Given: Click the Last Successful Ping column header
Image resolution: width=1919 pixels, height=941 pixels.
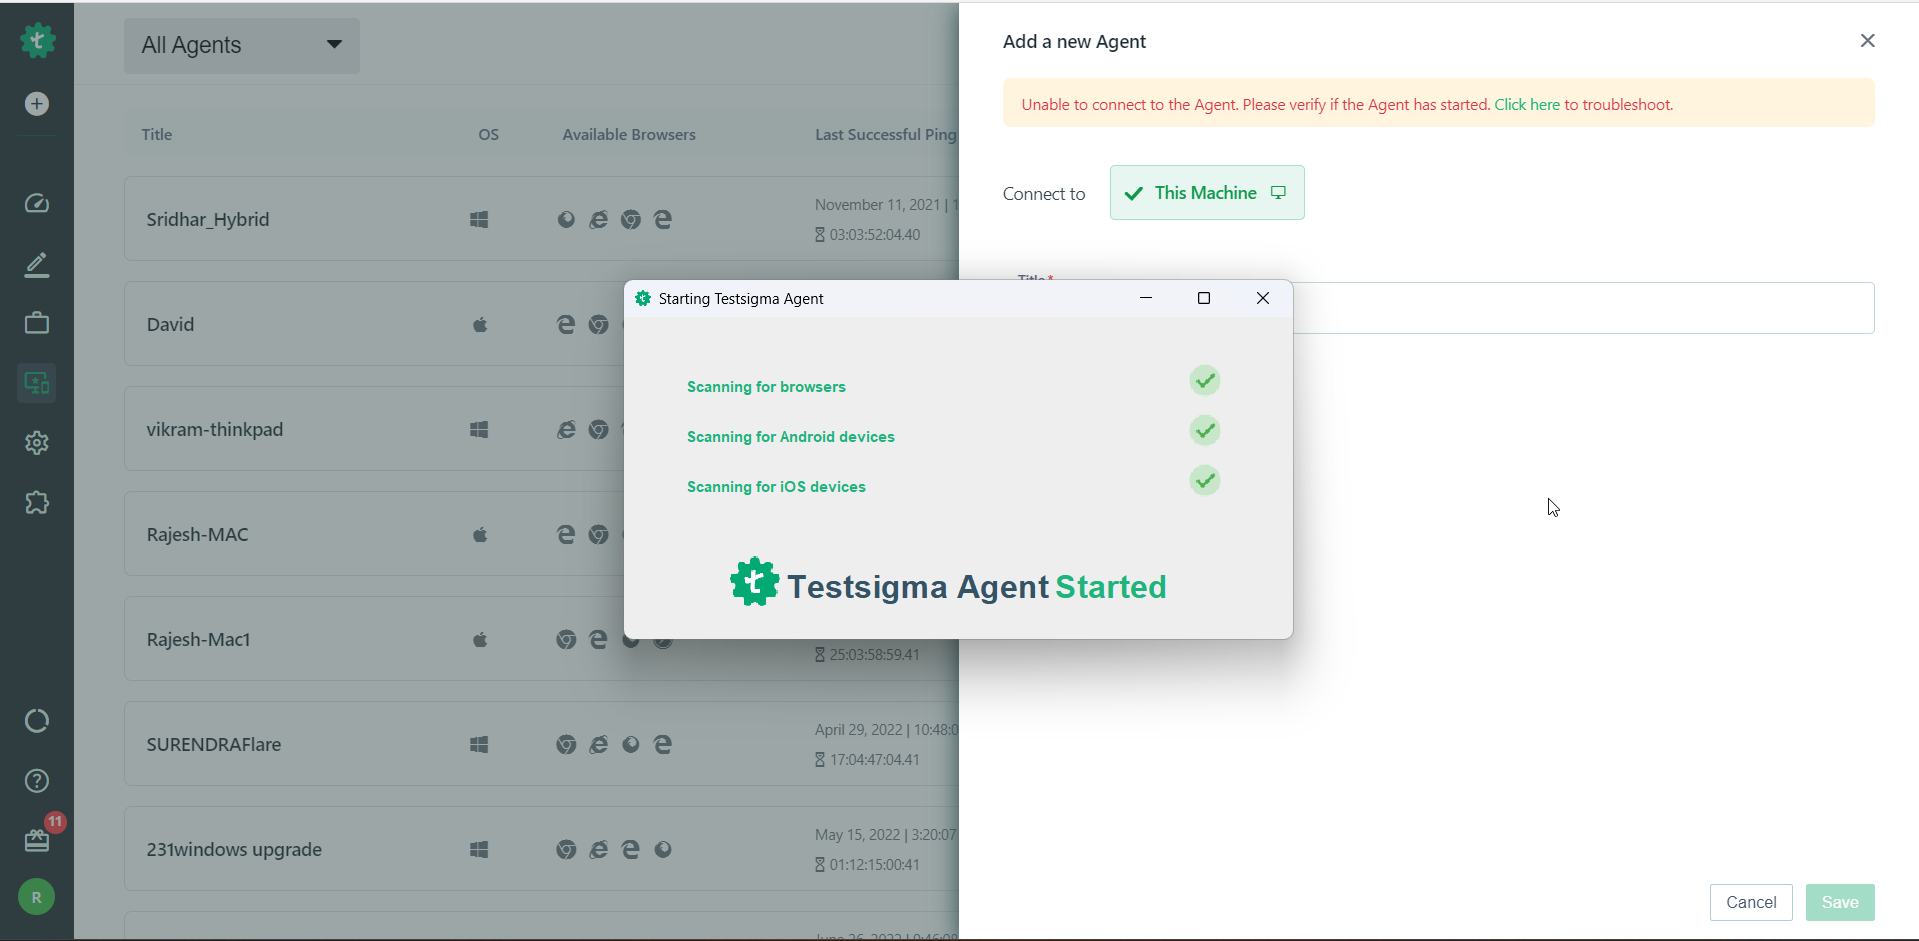Looking at the screenshot, I should tap(886, 135).
